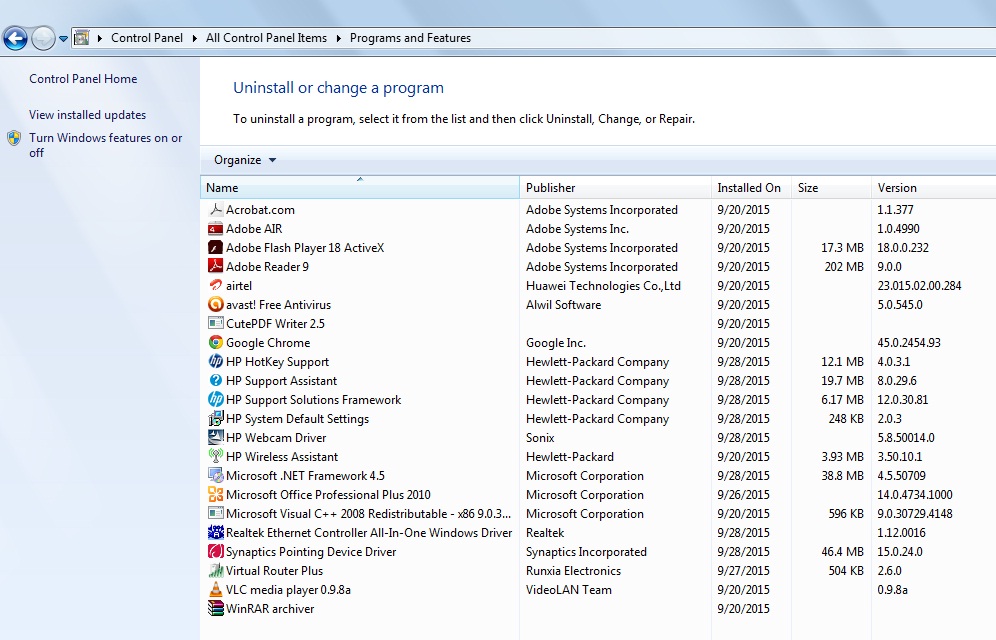Open View installed updates link

click(87, 115)
